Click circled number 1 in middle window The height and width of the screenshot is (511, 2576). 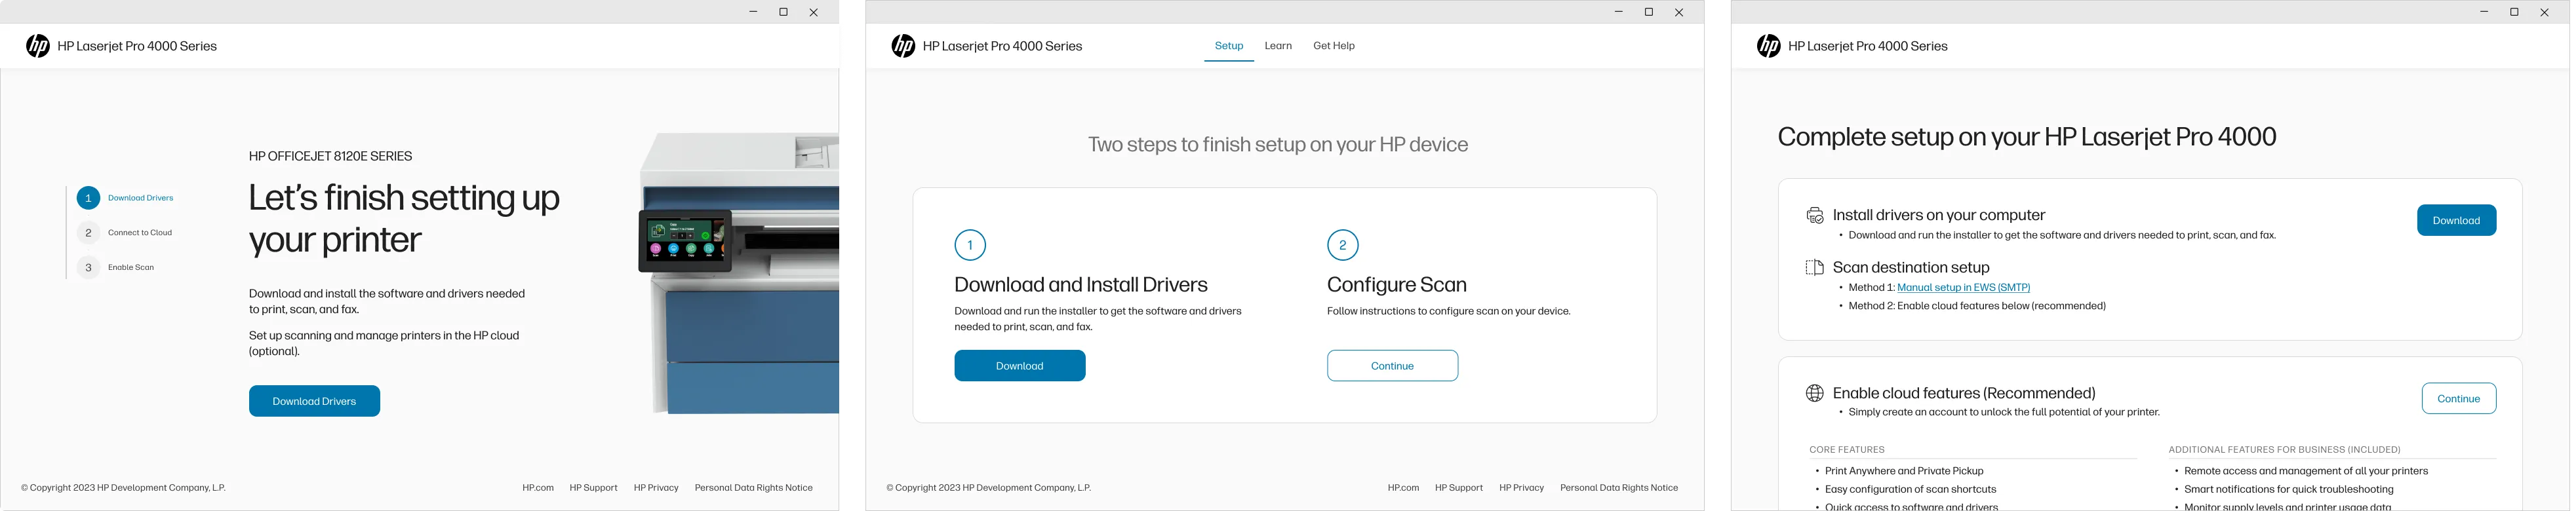[x=970, y=245]
